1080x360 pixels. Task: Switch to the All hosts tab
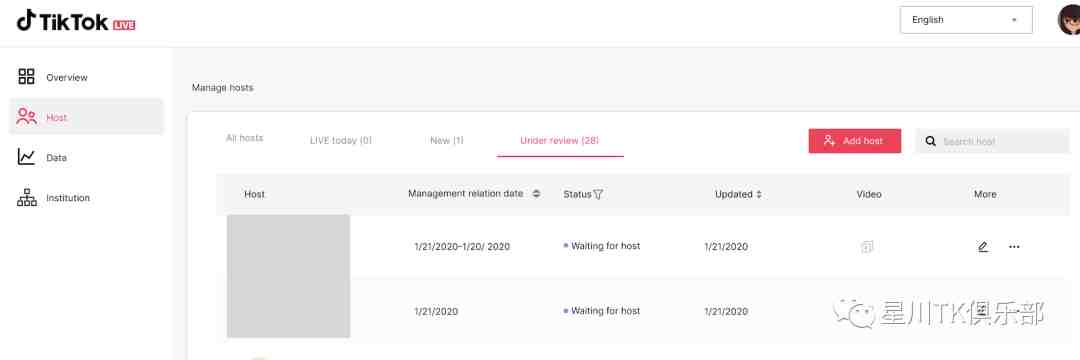[245, 138]
